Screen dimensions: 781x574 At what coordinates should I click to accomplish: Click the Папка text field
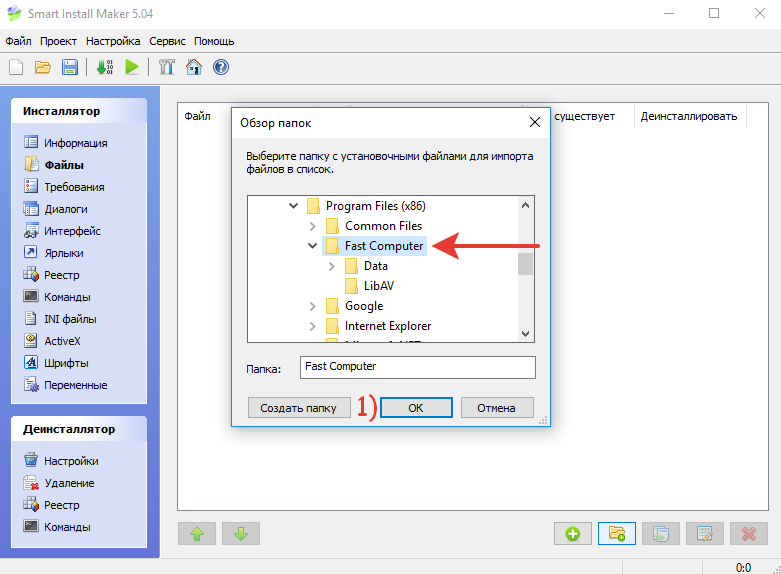point(418,367)
